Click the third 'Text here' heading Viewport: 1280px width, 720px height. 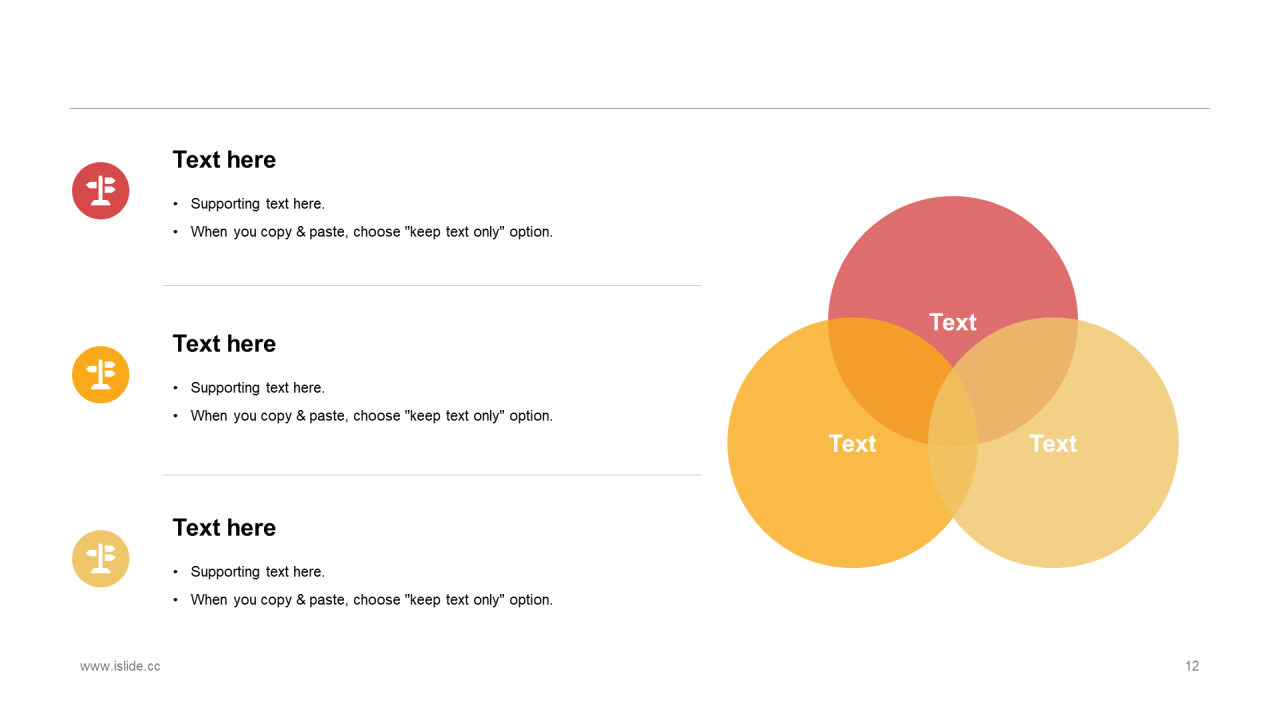(x=224, y=528)
